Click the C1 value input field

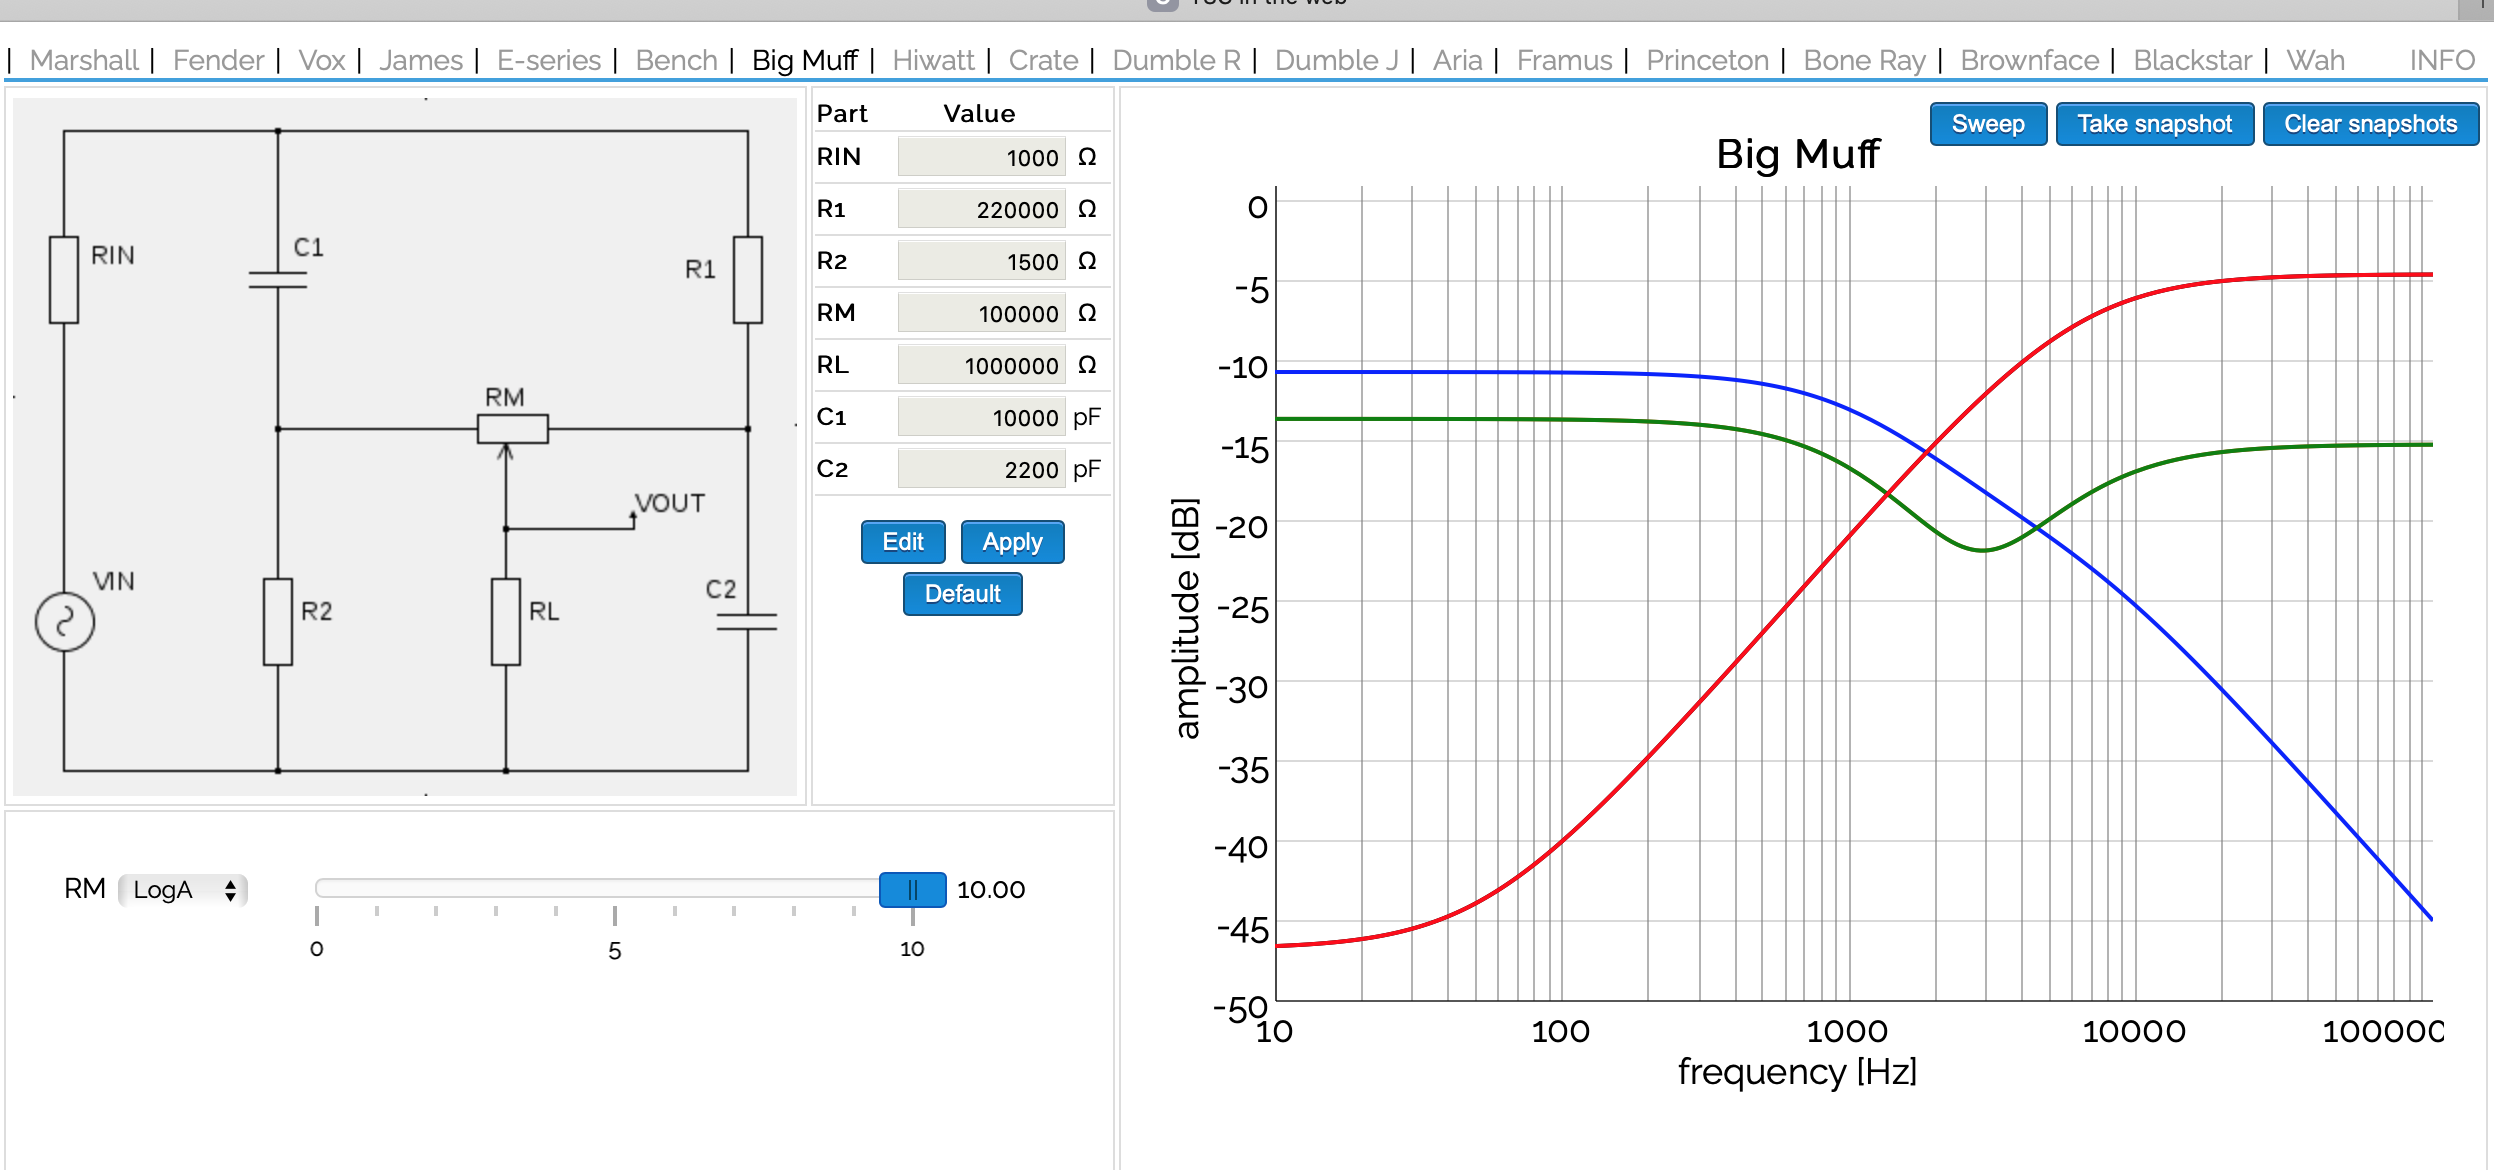[x=981, y=417]
